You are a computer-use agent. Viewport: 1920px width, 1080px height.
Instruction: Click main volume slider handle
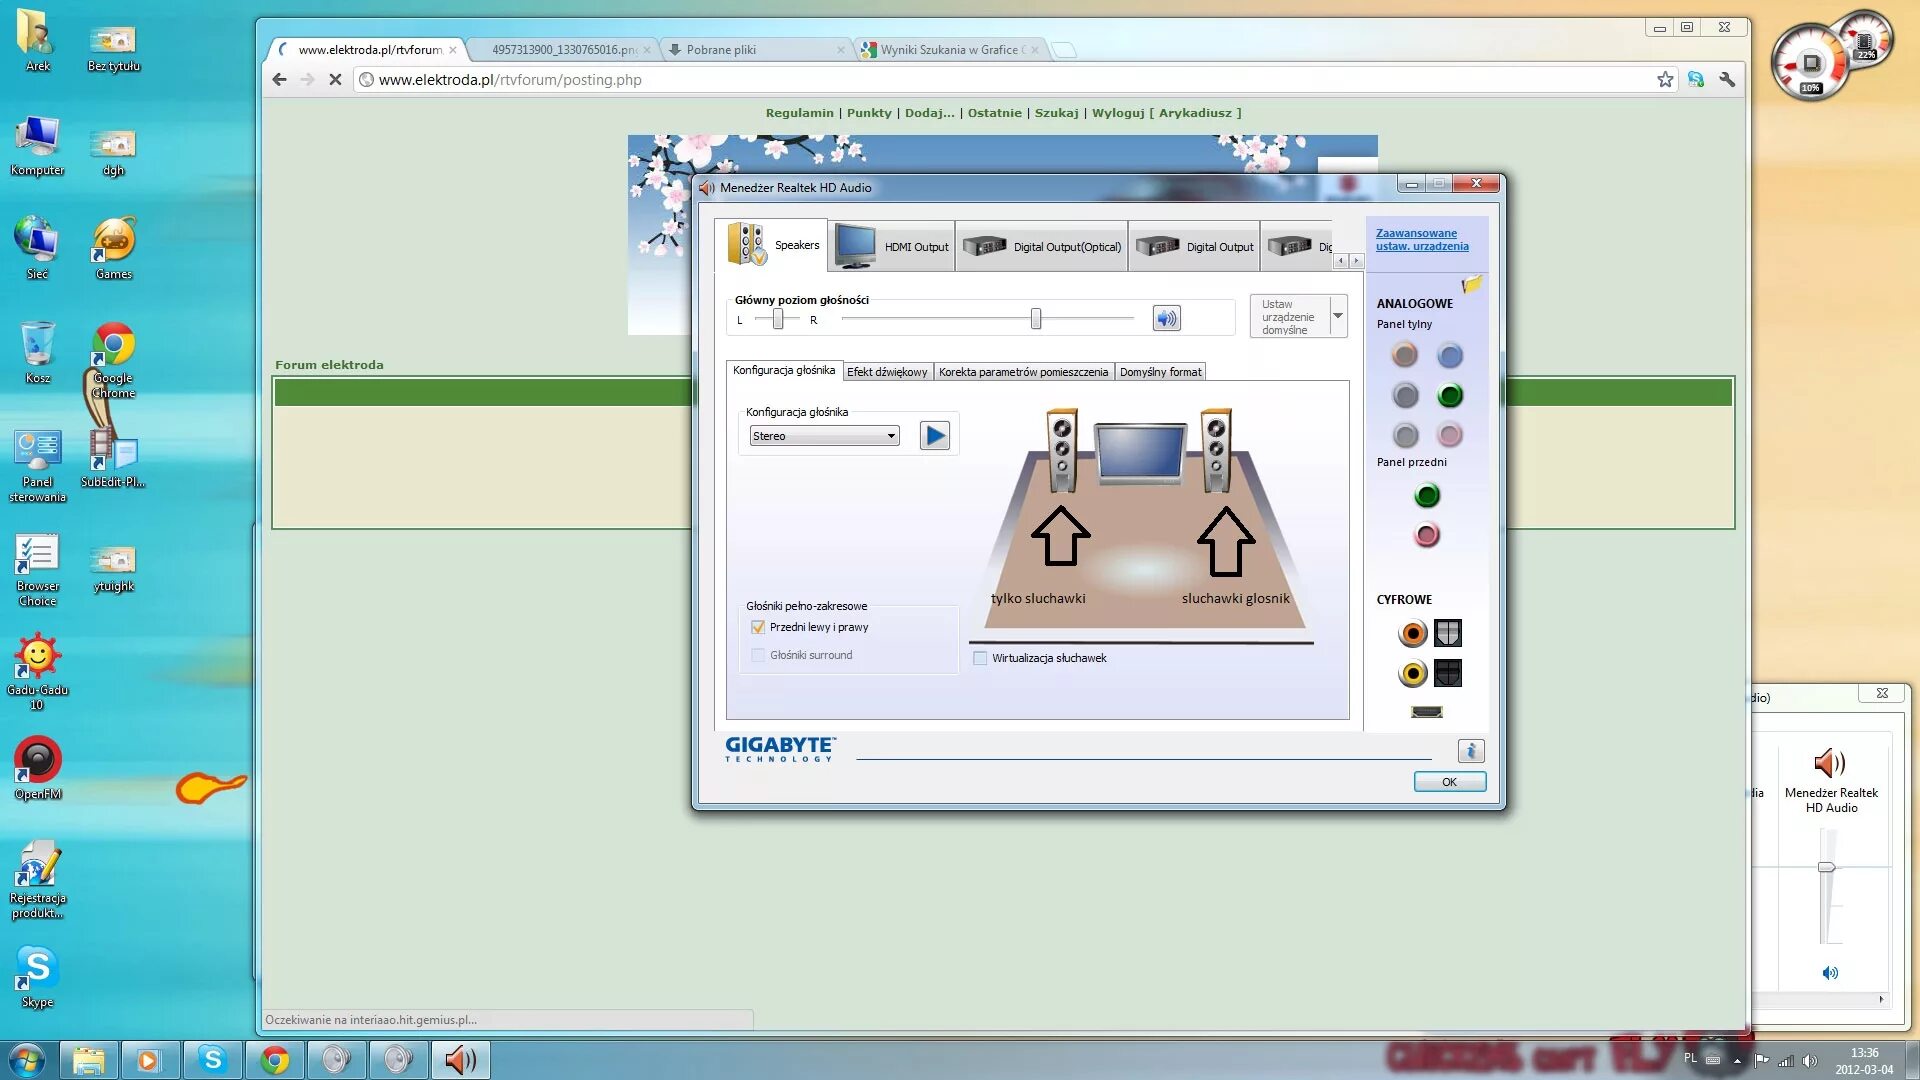(x=1036, y=319)
